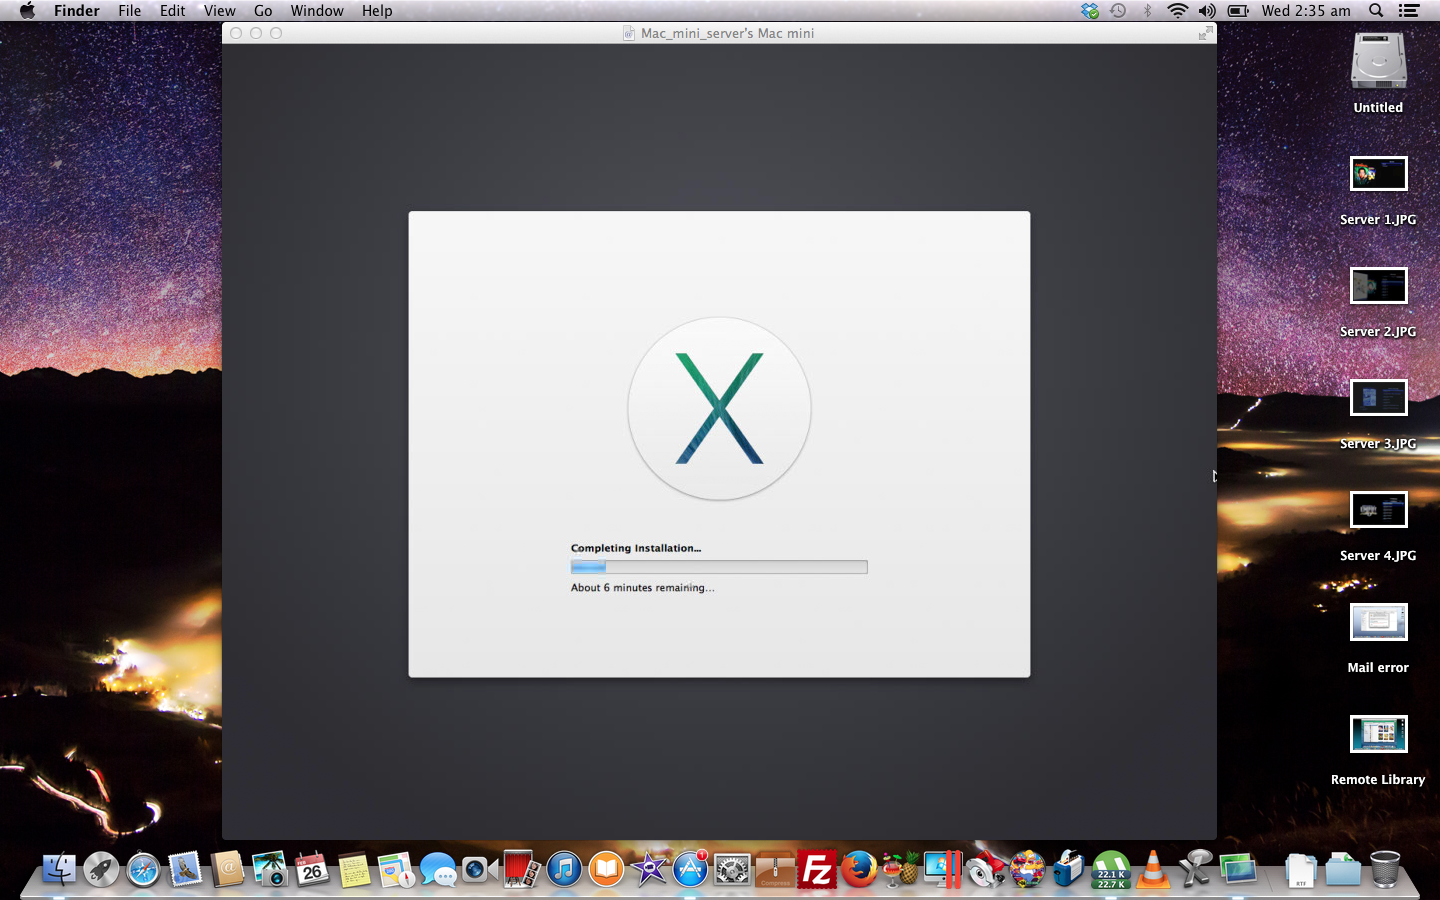
Task: Open HandBrake pineapple cocktail icon
Action: (901, 869)
